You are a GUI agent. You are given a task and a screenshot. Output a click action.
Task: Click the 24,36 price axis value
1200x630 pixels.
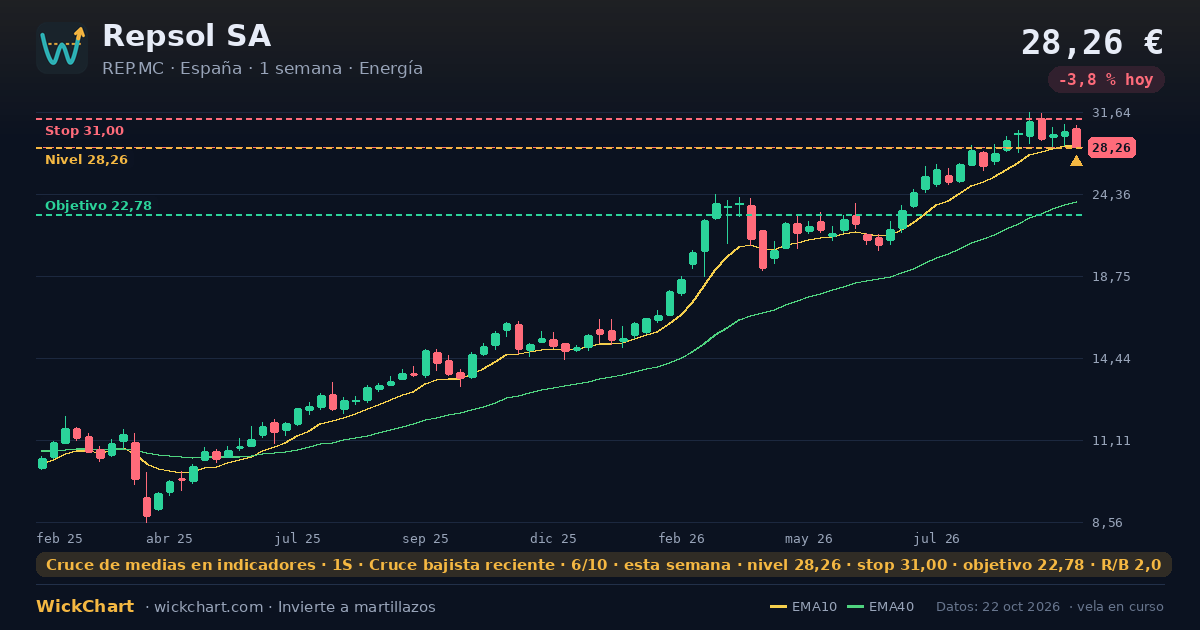coord(1111,195)
